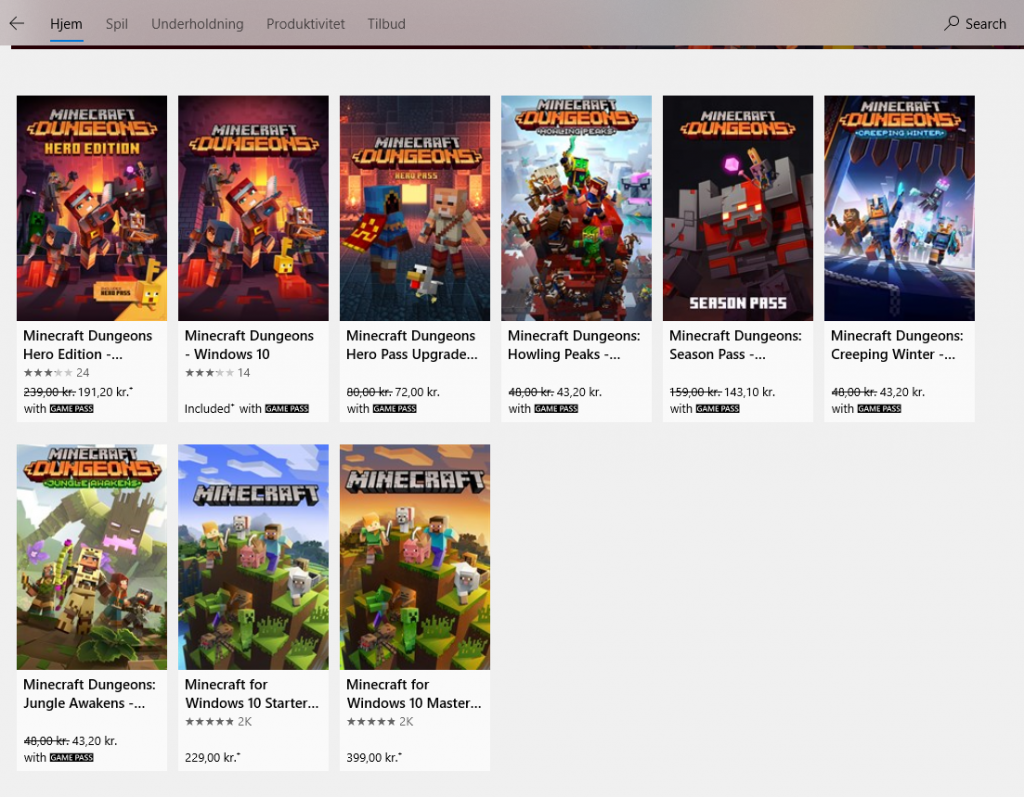Click the struck-through 239,00 kr. price
Image resolution: width=1024 pixels, height=797 pixels.
point(50,392)
